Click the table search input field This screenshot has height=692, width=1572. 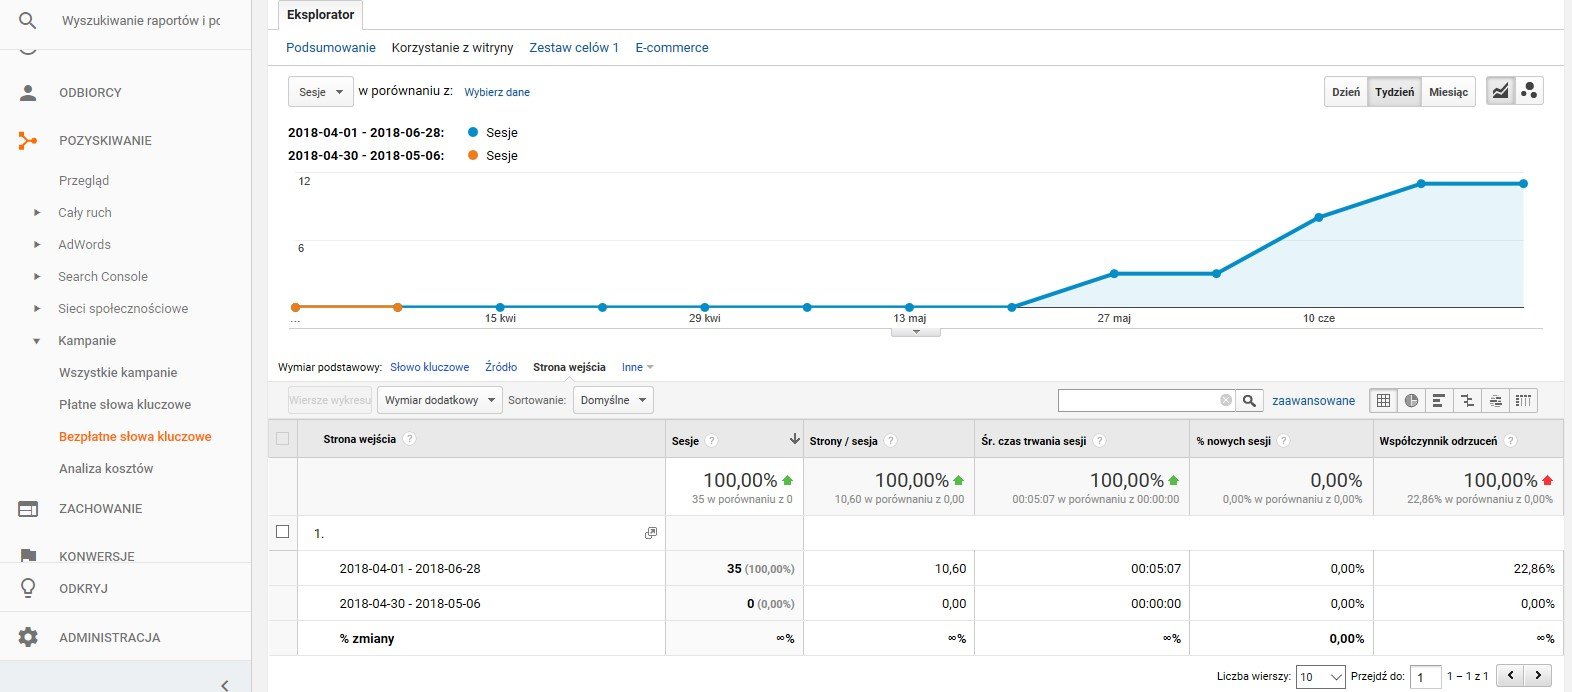[x=1138, y=401]
